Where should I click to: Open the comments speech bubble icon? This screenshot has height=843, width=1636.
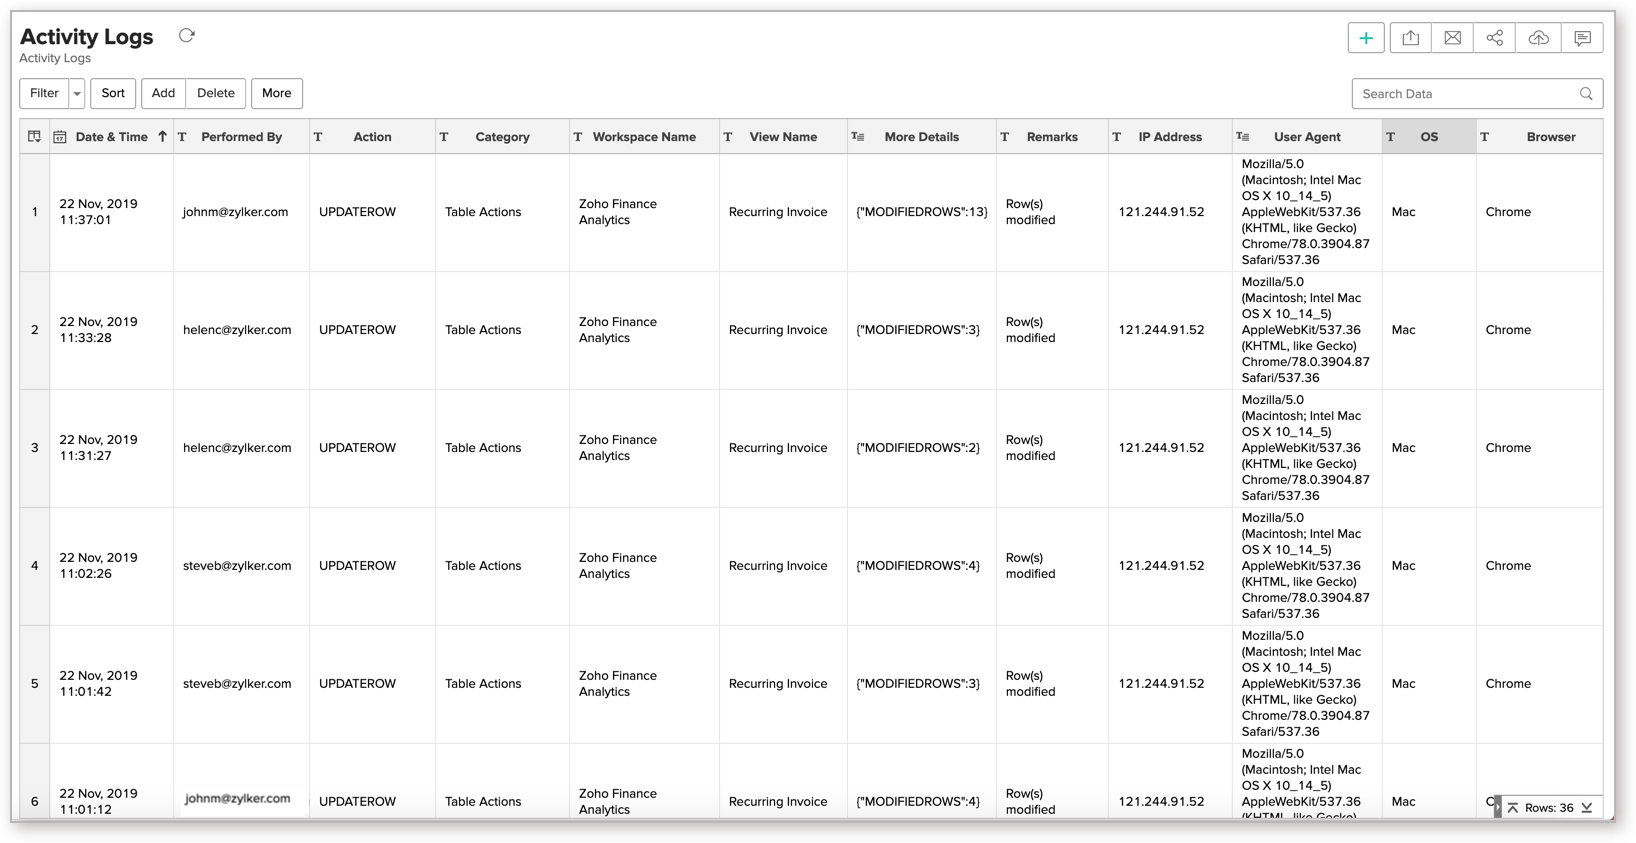click(x=1582, y=38)
